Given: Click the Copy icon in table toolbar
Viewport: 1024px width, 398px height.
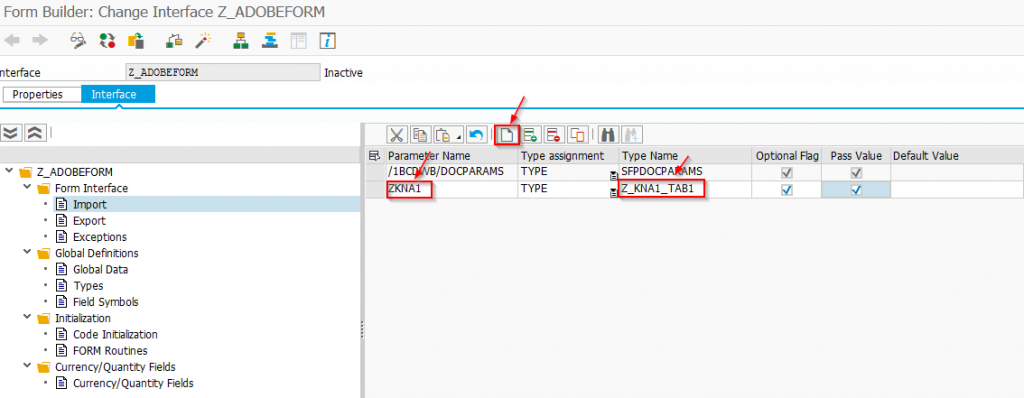Looking at the screenshot, I should click(x=419, y=135).
